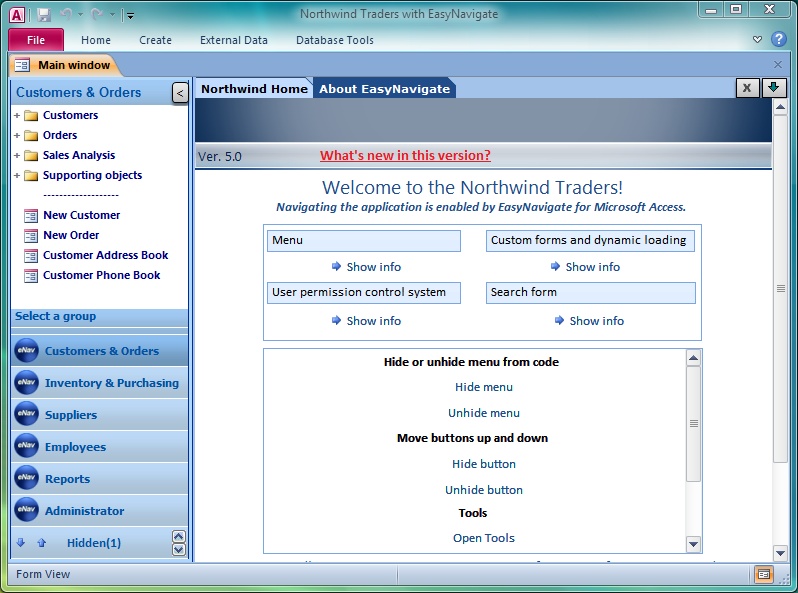Click the eNav icon beside Reports
Viewport: 798px width, 593px height.
pyautogui.click(x=26, y=478)
